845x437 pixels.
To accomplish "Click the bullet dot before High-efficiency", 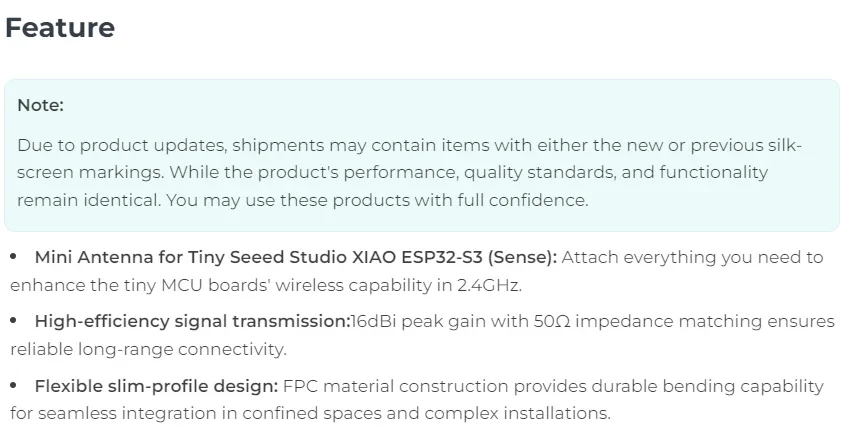I will (13, 321).
